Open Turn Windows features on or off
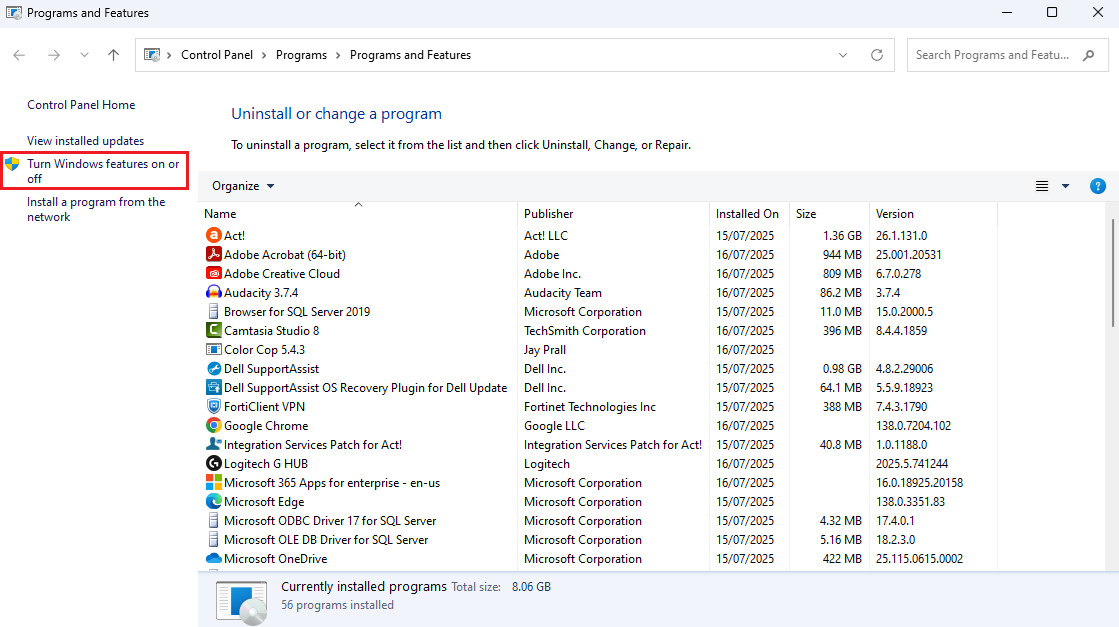 [x=103, y=171]
